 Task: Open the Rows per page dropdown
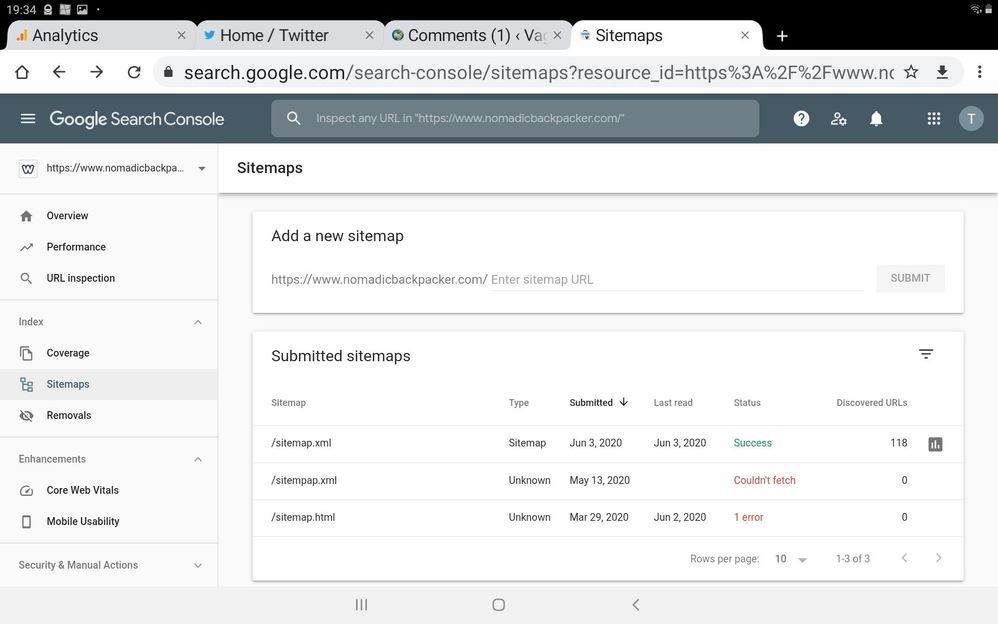pyautogui.click(x=790, y=559)
